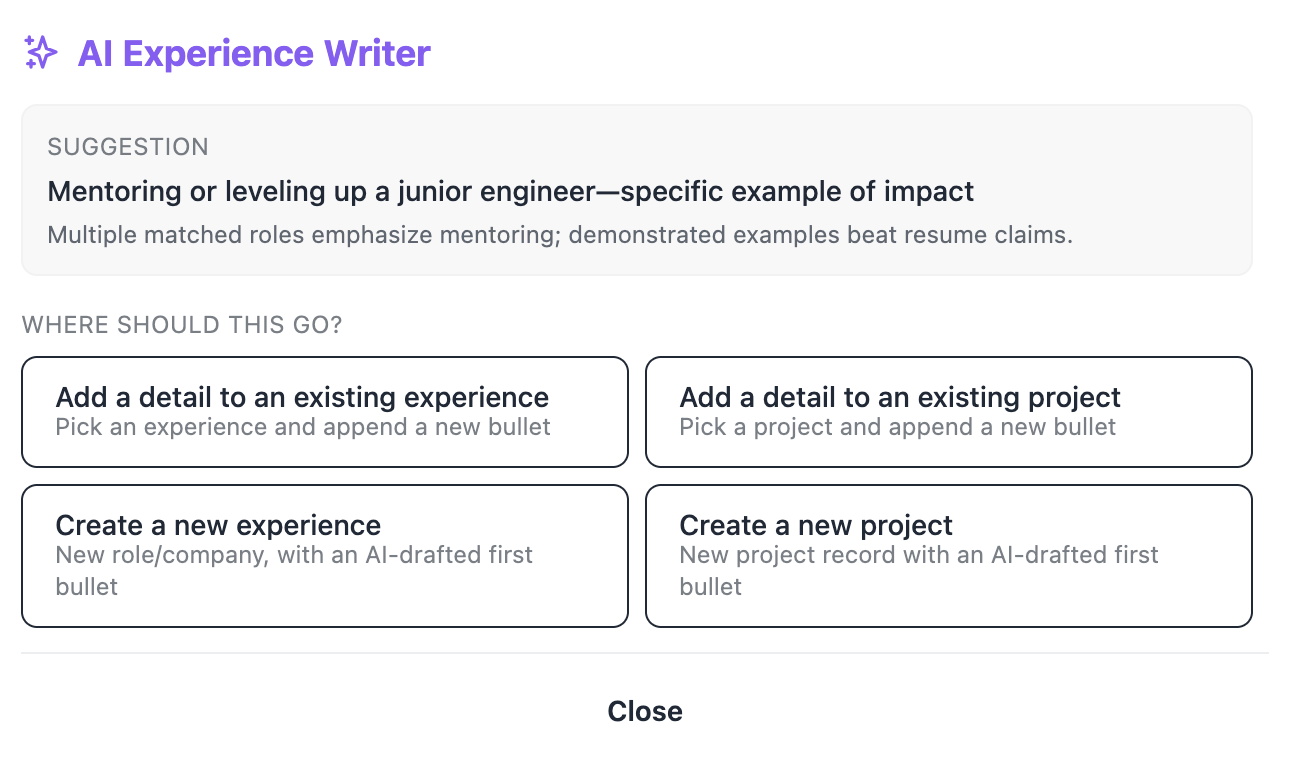Select the mentoring junior engineer suggestion headline
The image size is (1290, 766).
[x=511, y=191]
